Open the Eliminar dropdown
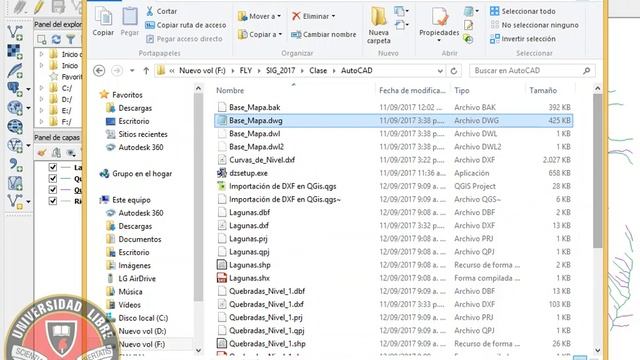 click(313, 16)
